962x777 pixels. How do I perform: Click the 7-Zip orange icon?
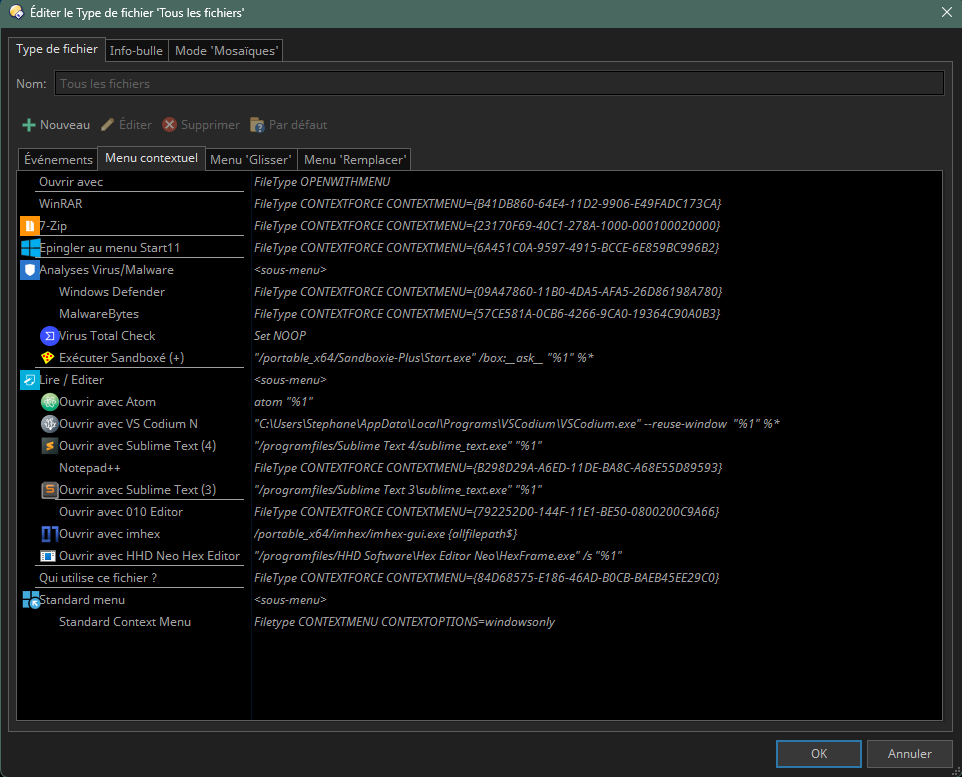coord(29,226)
